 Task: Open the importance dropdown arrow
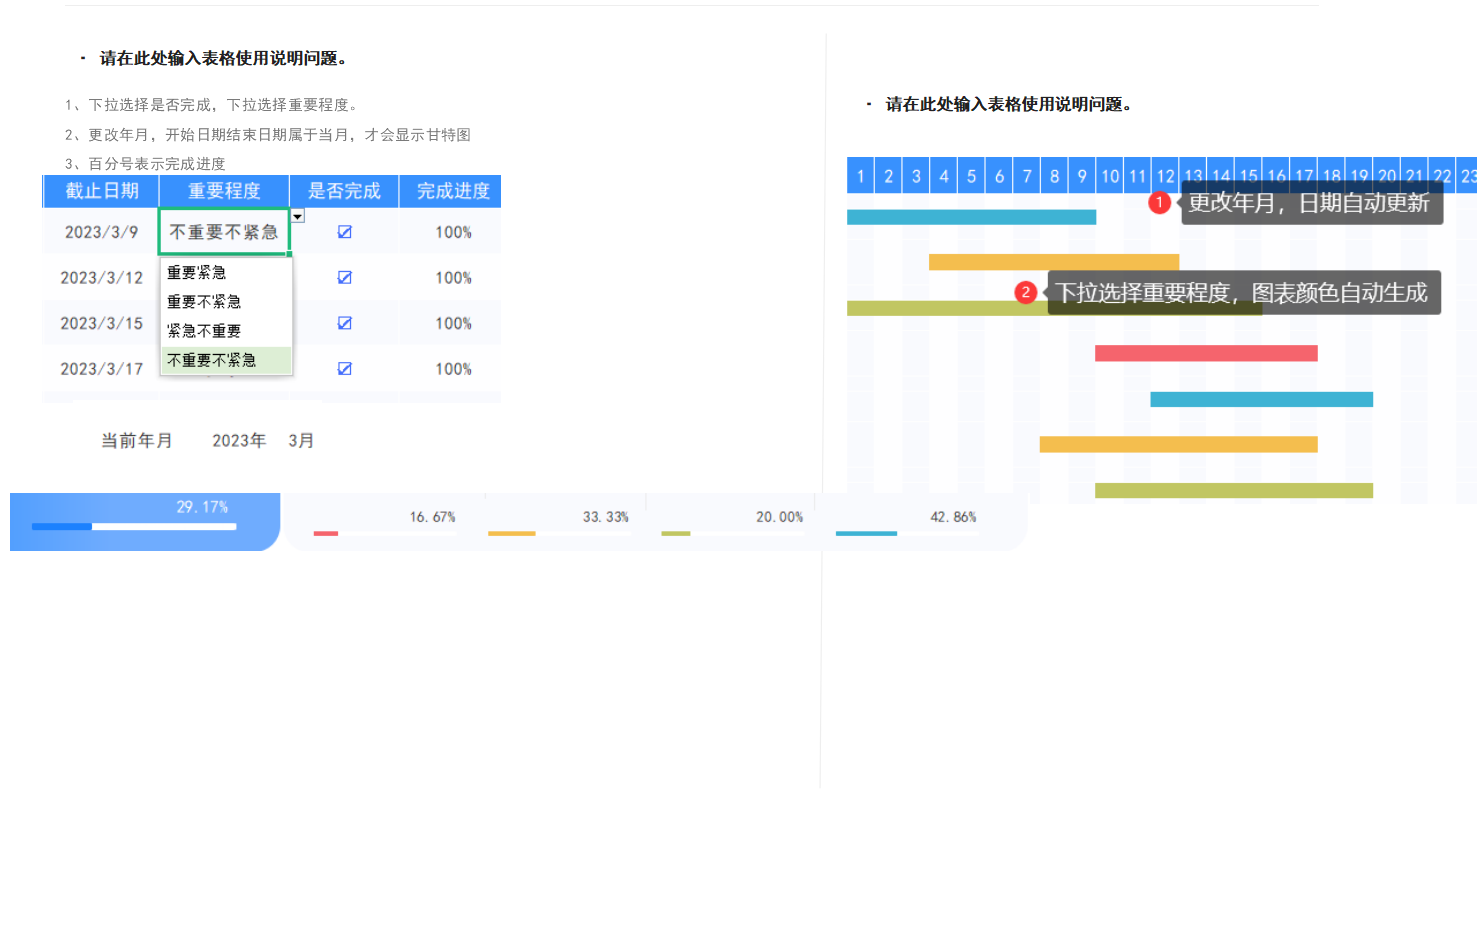[298, 216]
